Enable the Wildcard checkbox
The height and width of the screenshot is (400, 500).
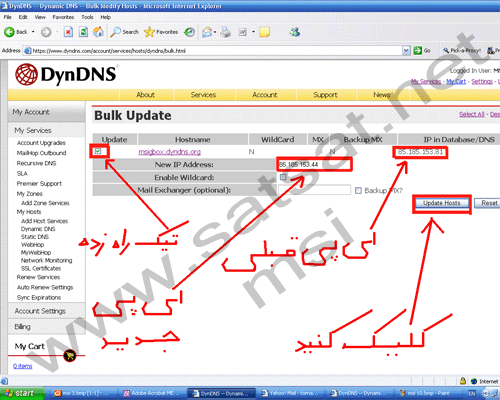pos(283,177)
